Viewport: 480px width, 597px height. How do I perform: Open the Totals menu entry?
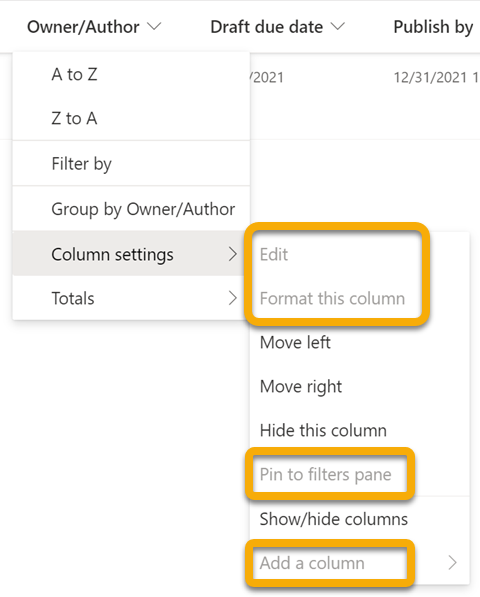click(131, 298)
